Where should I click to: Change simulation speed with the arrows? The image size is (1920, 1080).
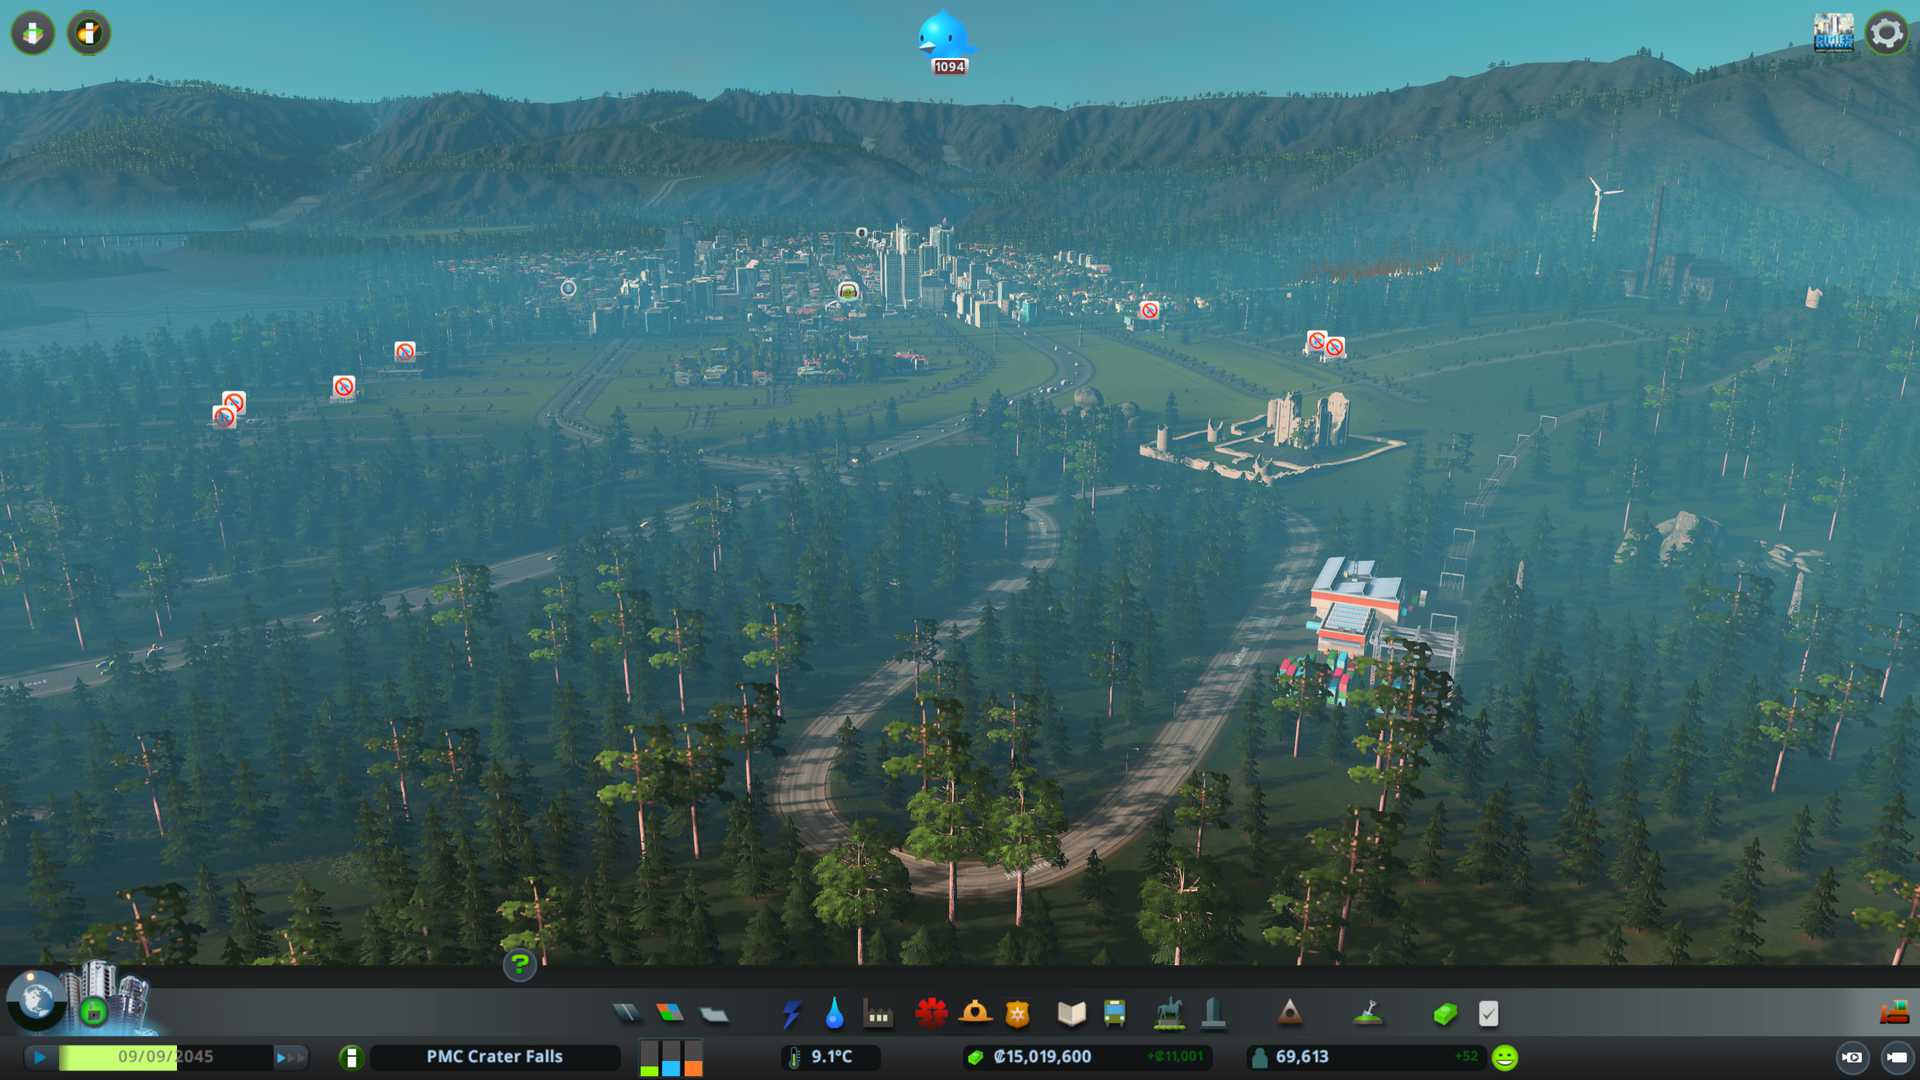point(290,1057)
